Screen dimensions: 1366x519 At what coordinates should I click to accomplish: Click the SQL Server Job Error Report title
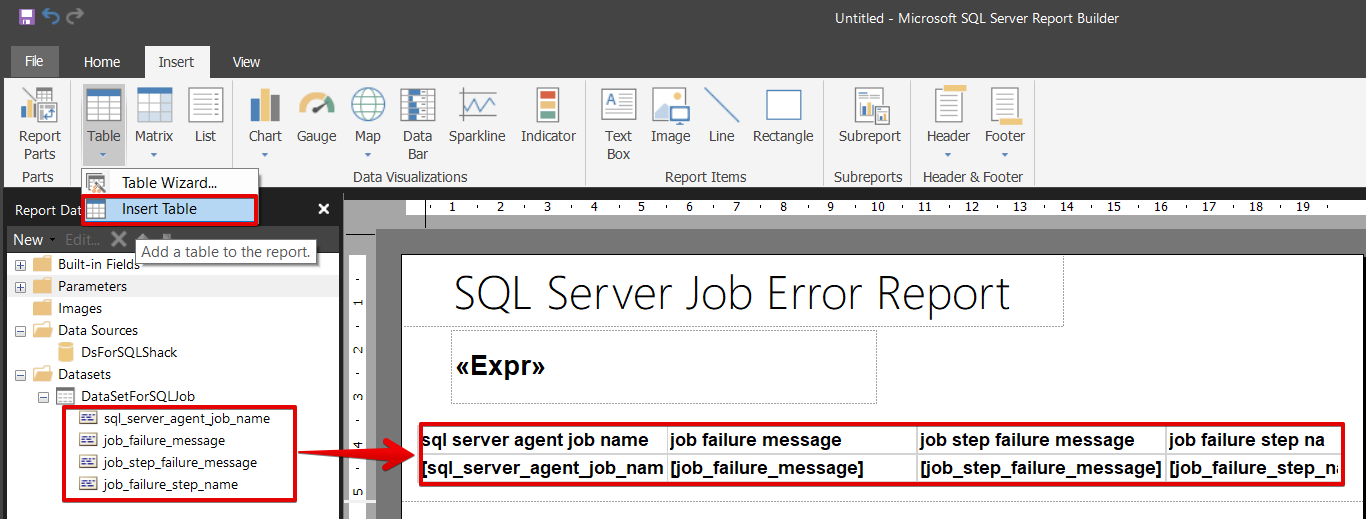732,294
